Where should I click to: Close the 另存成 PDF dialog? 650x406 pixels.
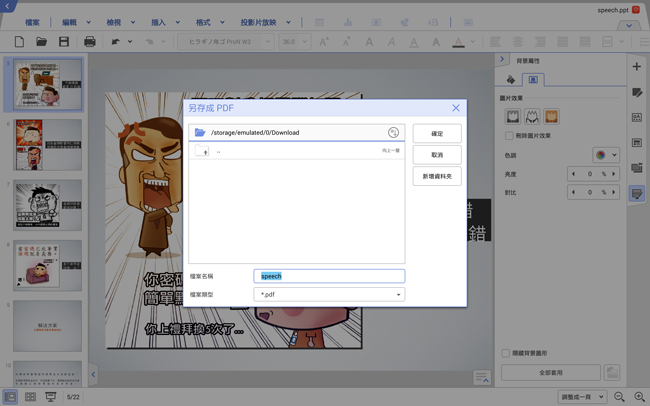click(456, 108)
